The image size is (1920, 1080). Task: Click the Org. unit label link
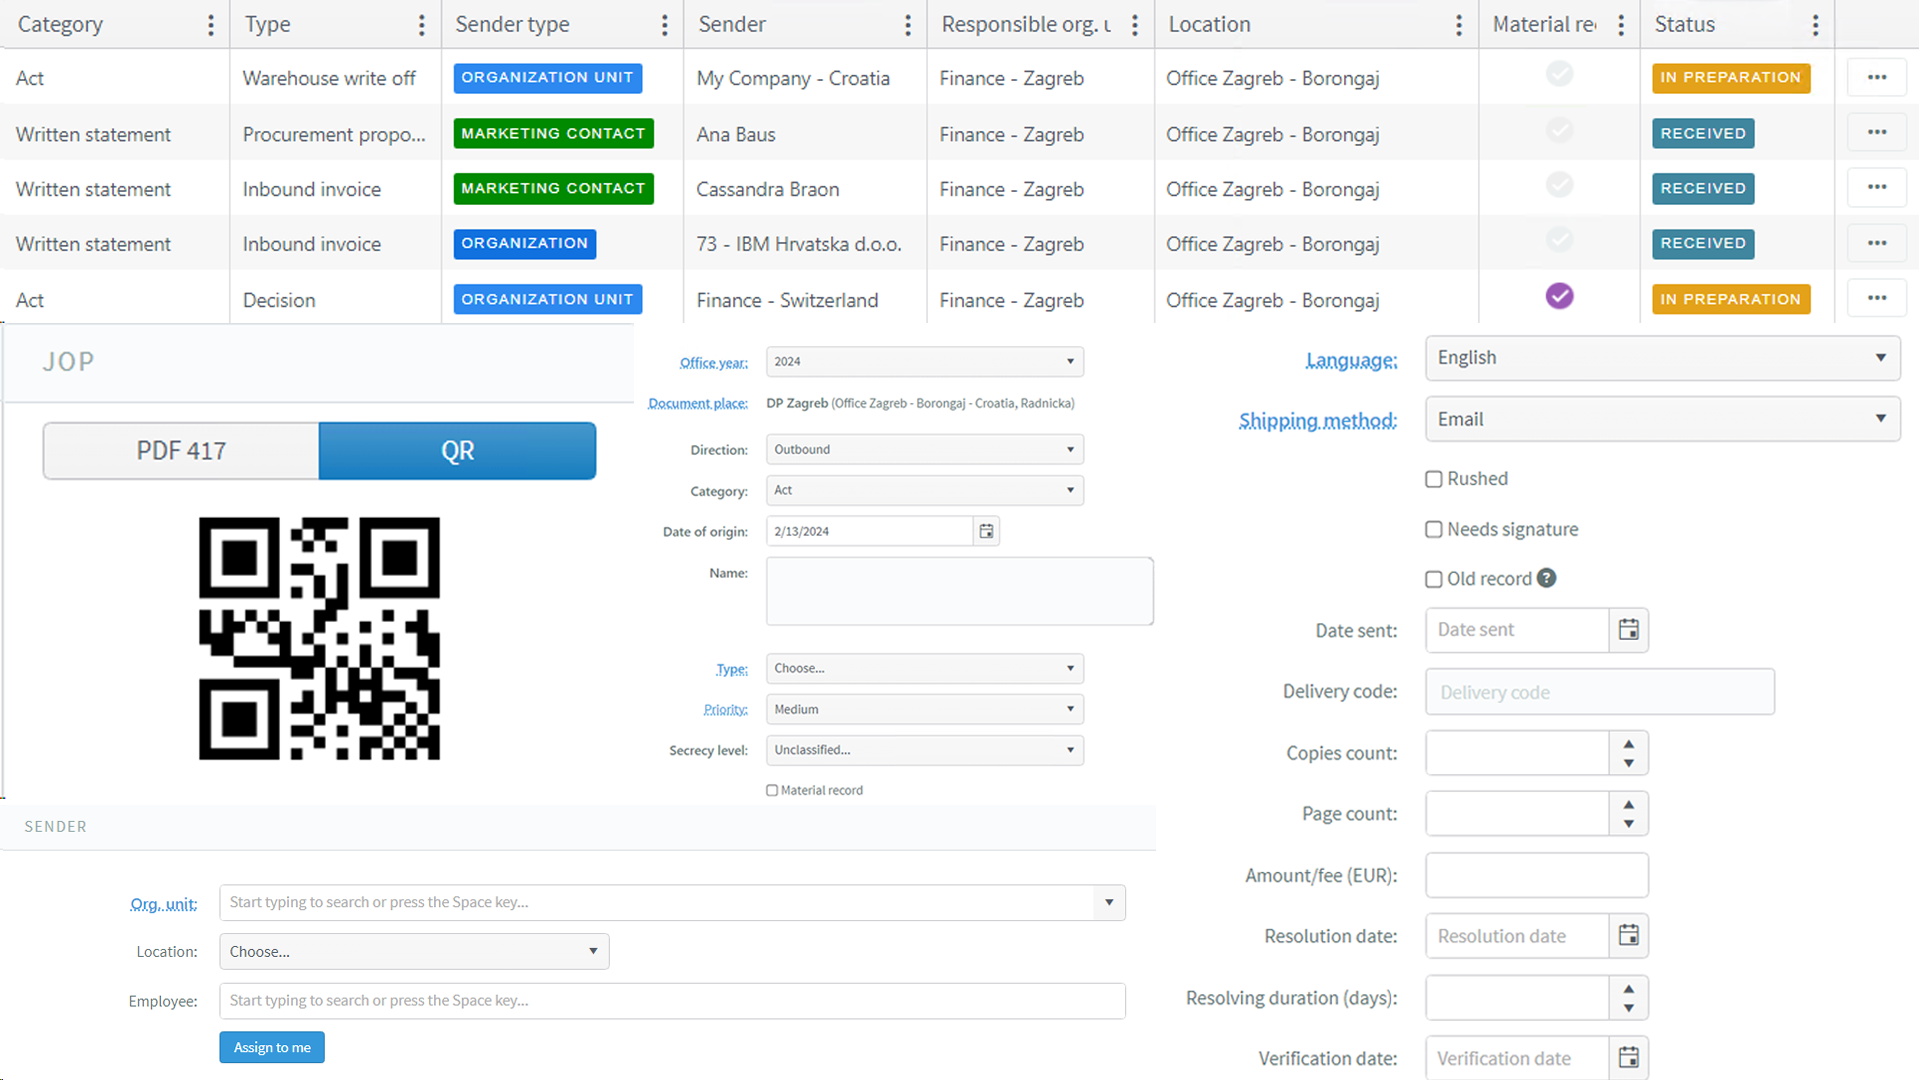[164, 904]
